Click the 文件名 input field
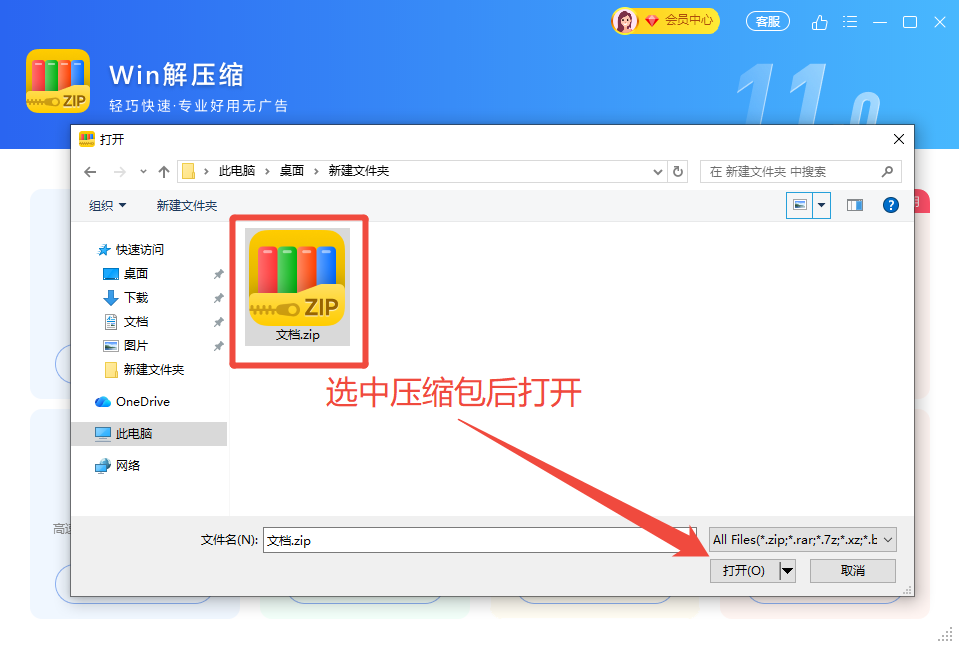959x647 pixels. pyautogui.click(x=480, y=540)
